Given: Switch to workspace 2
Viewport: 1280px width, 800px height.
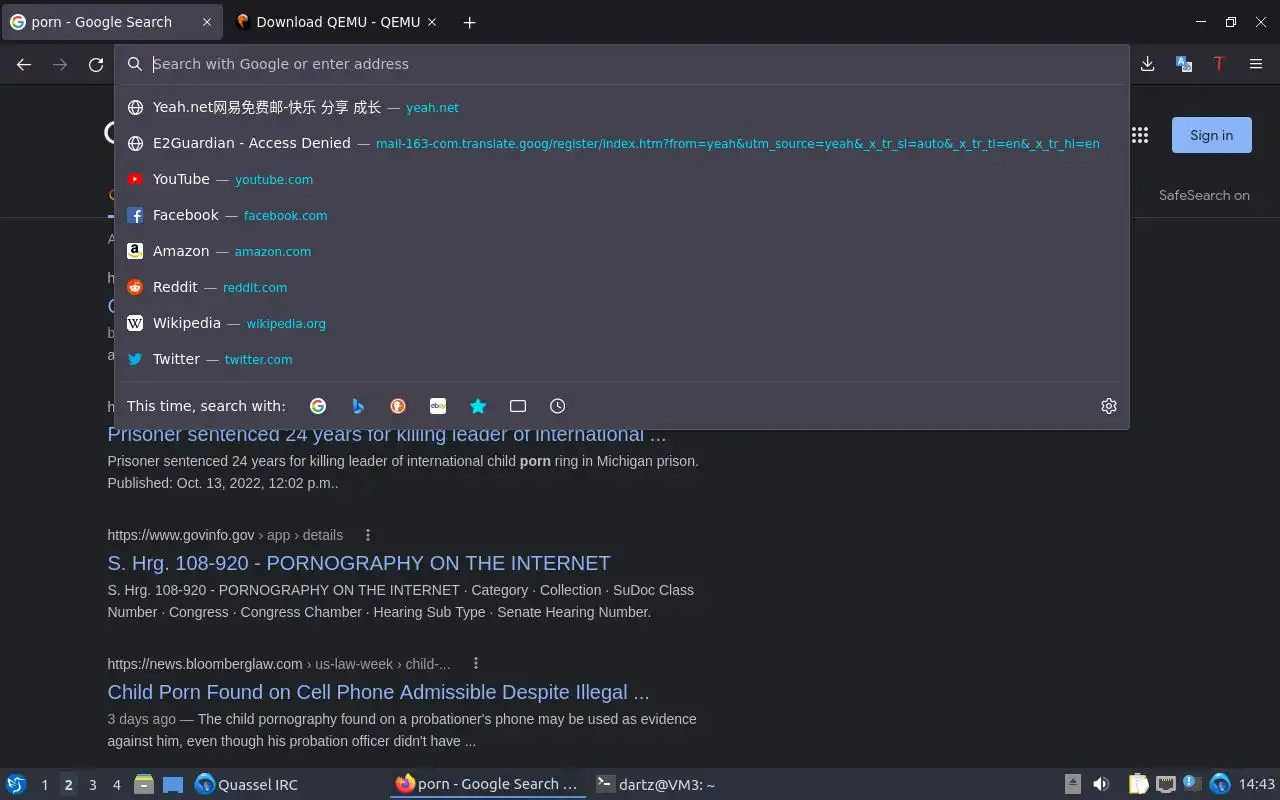Looking at the screenshot, I should pyautogui.click(x=68, y=785).
